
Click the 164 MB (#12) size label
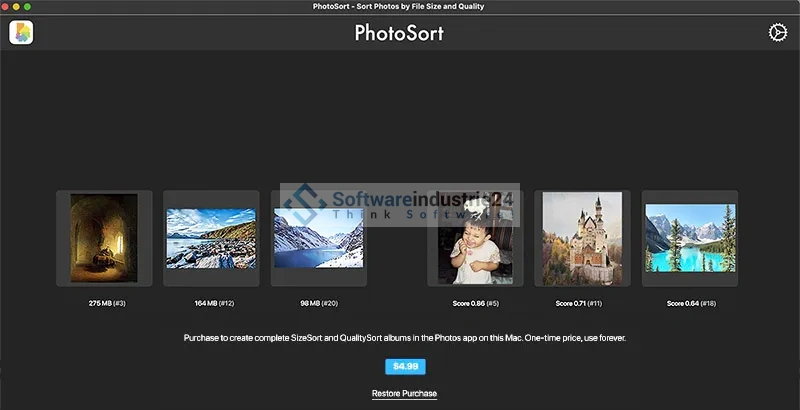211,302
